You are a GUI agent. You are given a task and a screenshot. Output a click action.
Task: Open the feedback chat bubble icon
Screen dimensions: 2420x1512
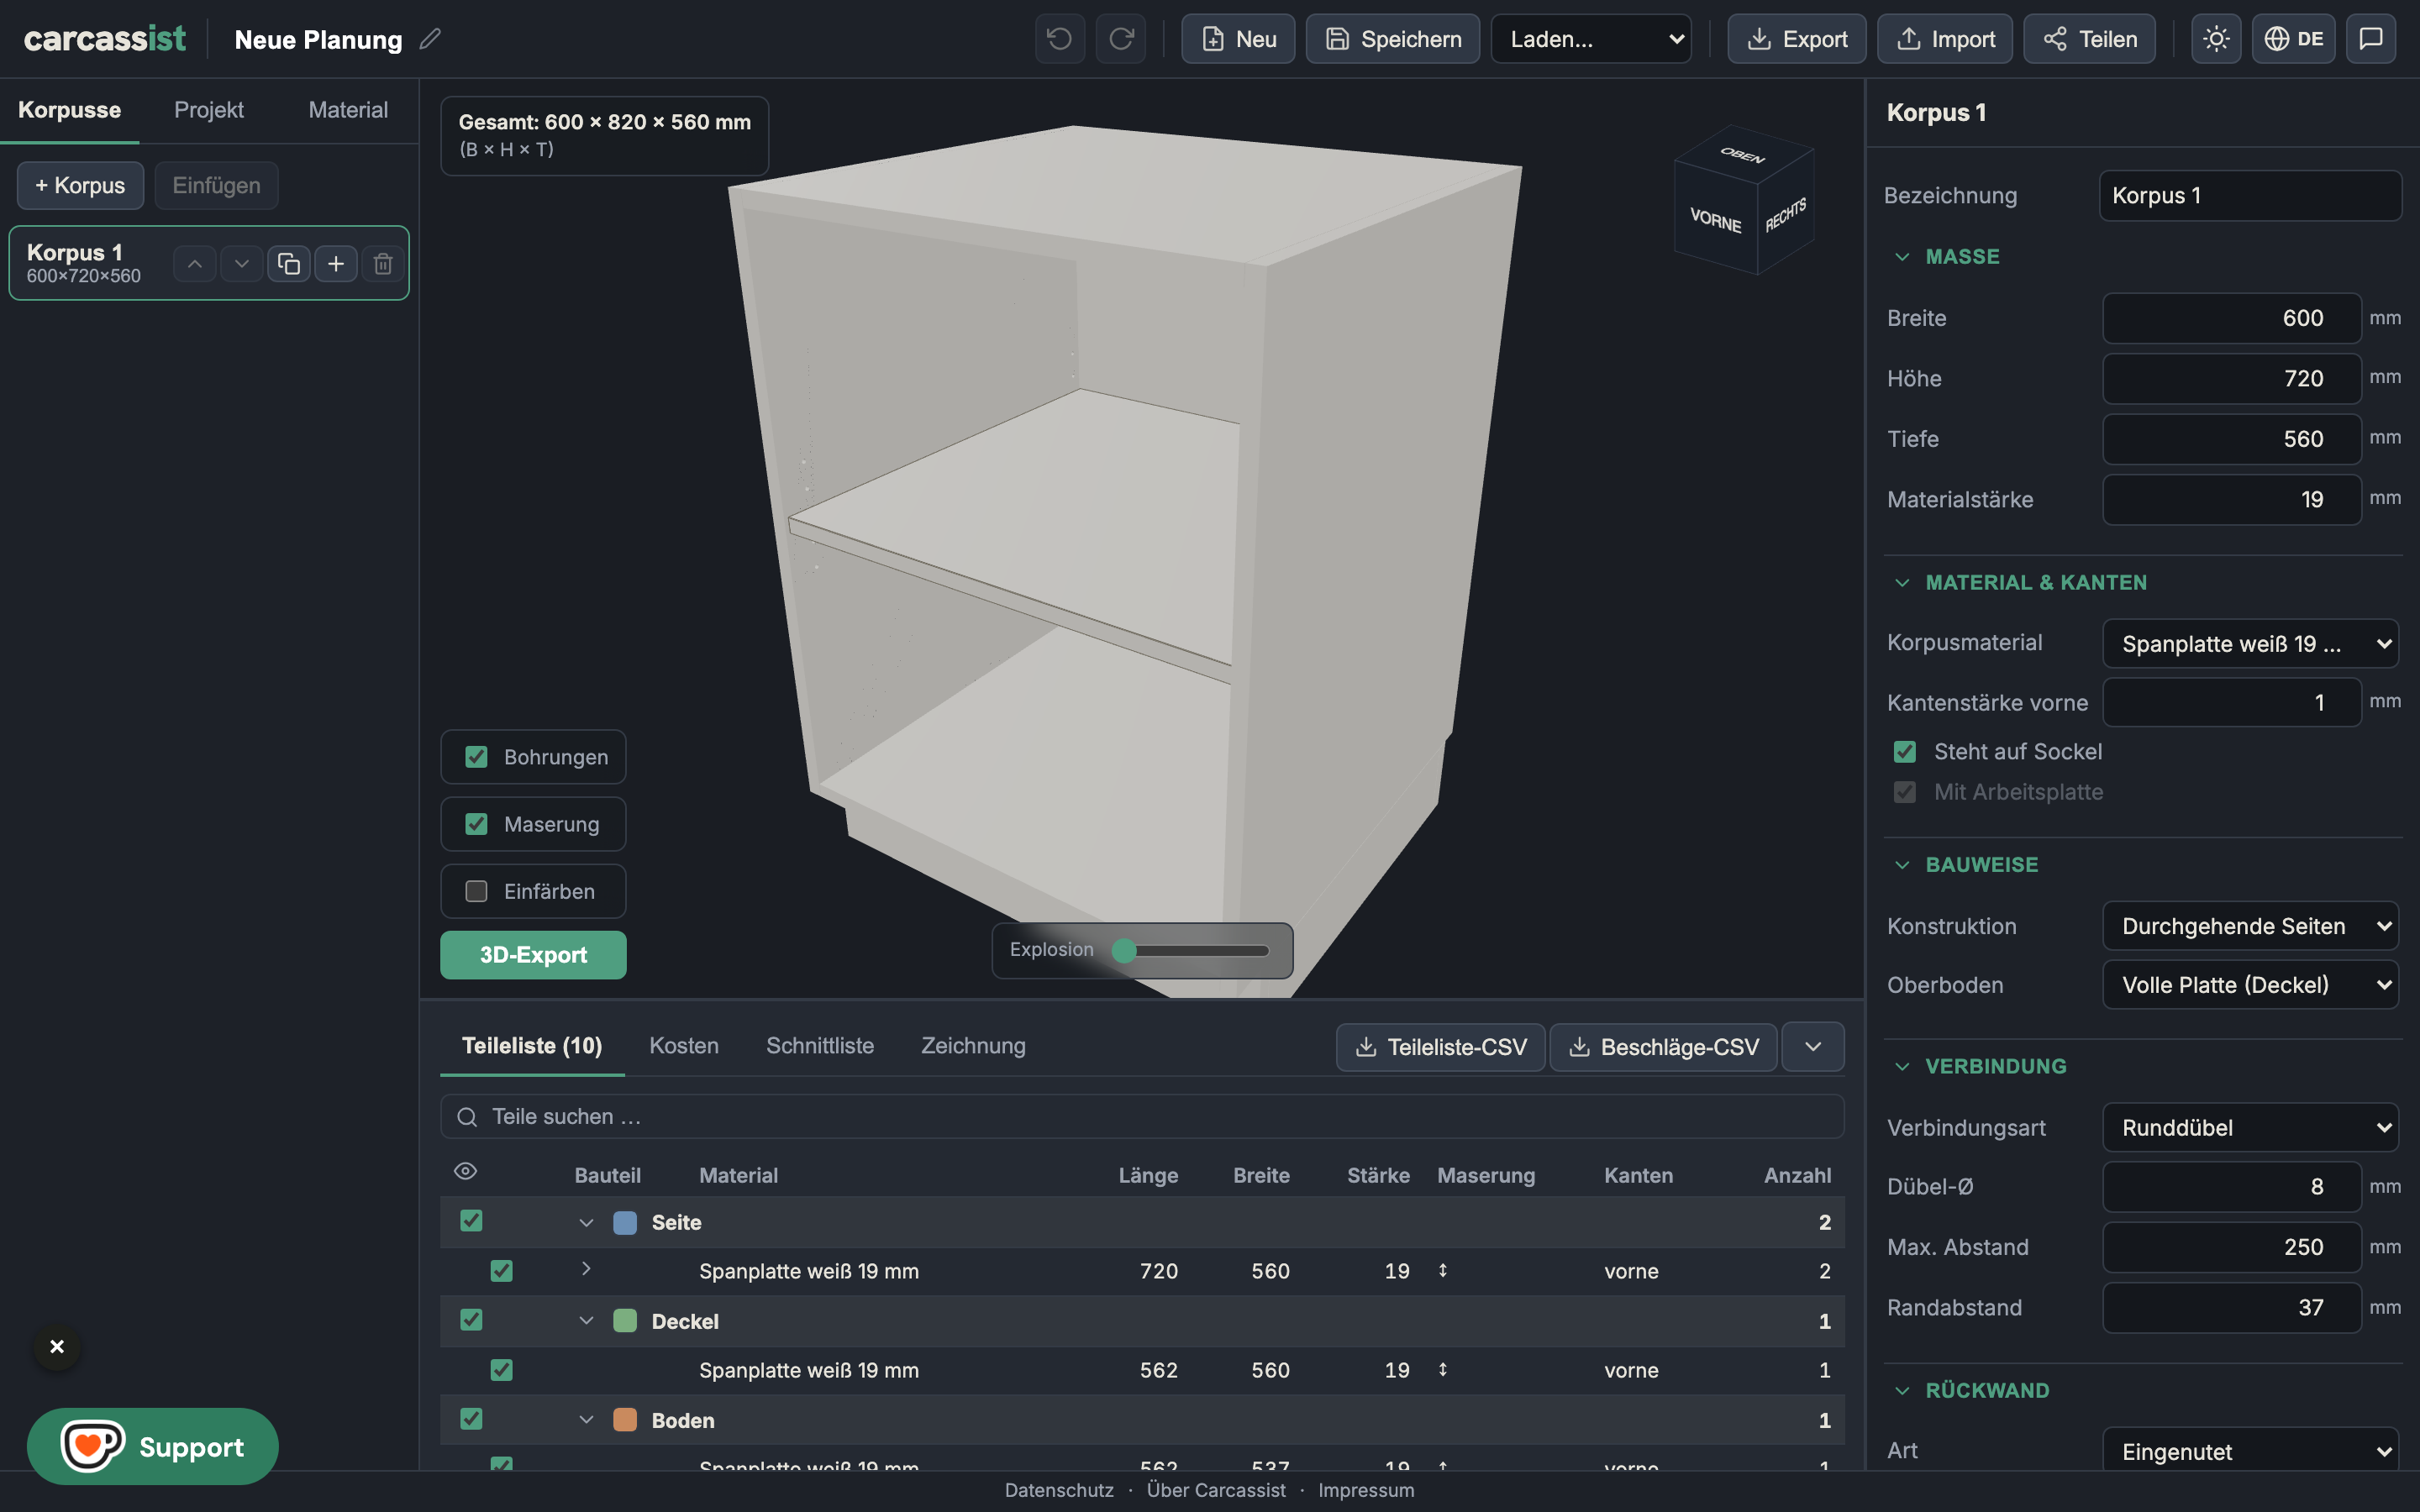[2371, 39]
